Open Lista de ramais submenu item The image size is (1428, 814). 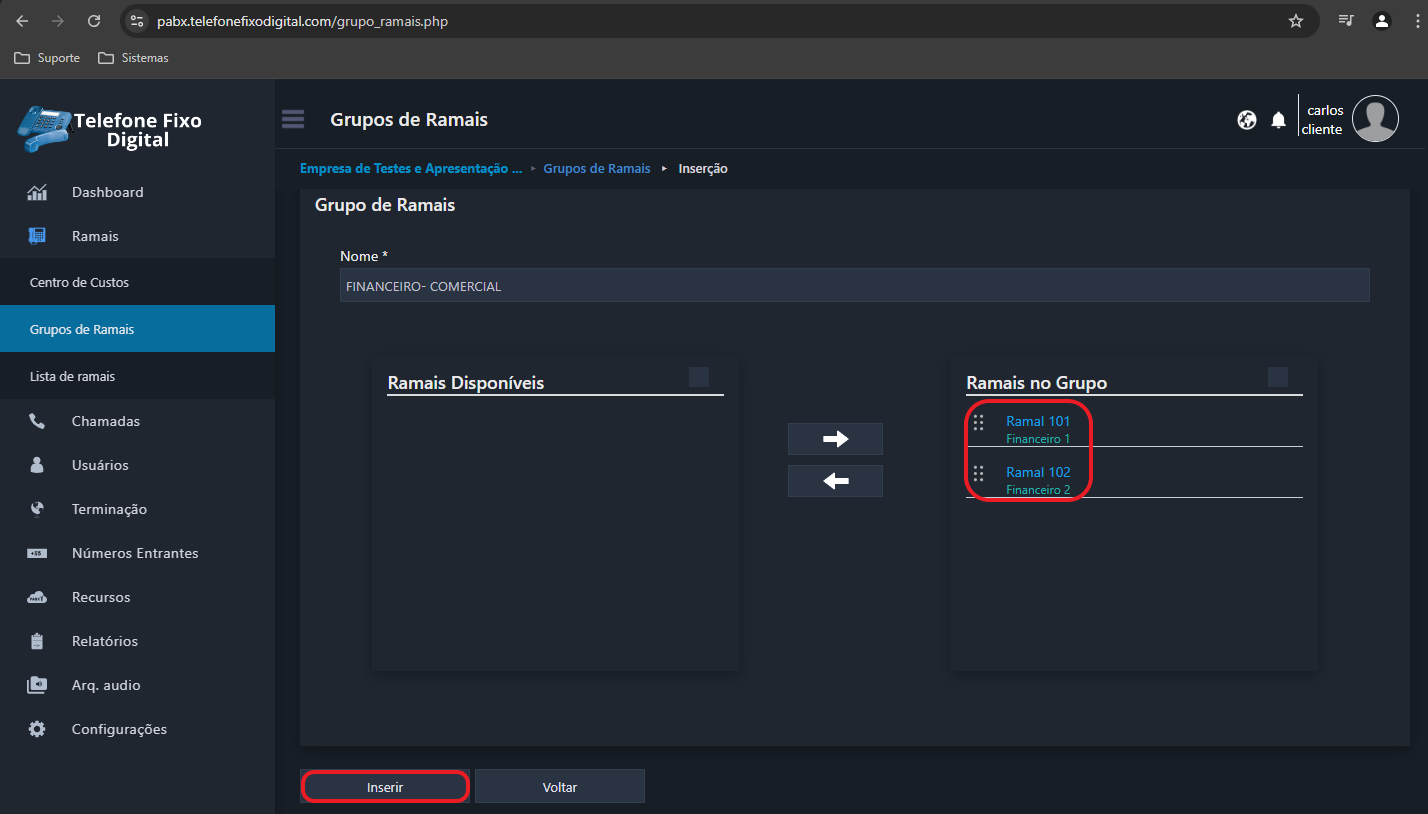pos(137,376)
